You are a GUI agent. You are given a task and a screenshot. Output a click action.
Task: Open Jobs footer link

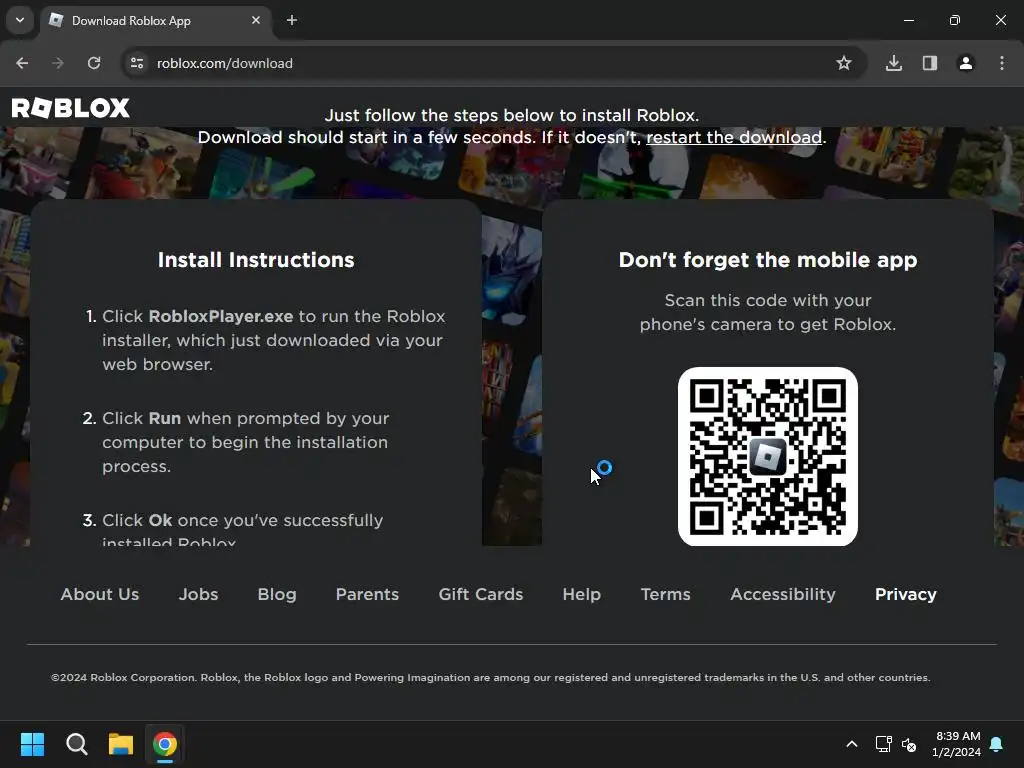point(199,594)
